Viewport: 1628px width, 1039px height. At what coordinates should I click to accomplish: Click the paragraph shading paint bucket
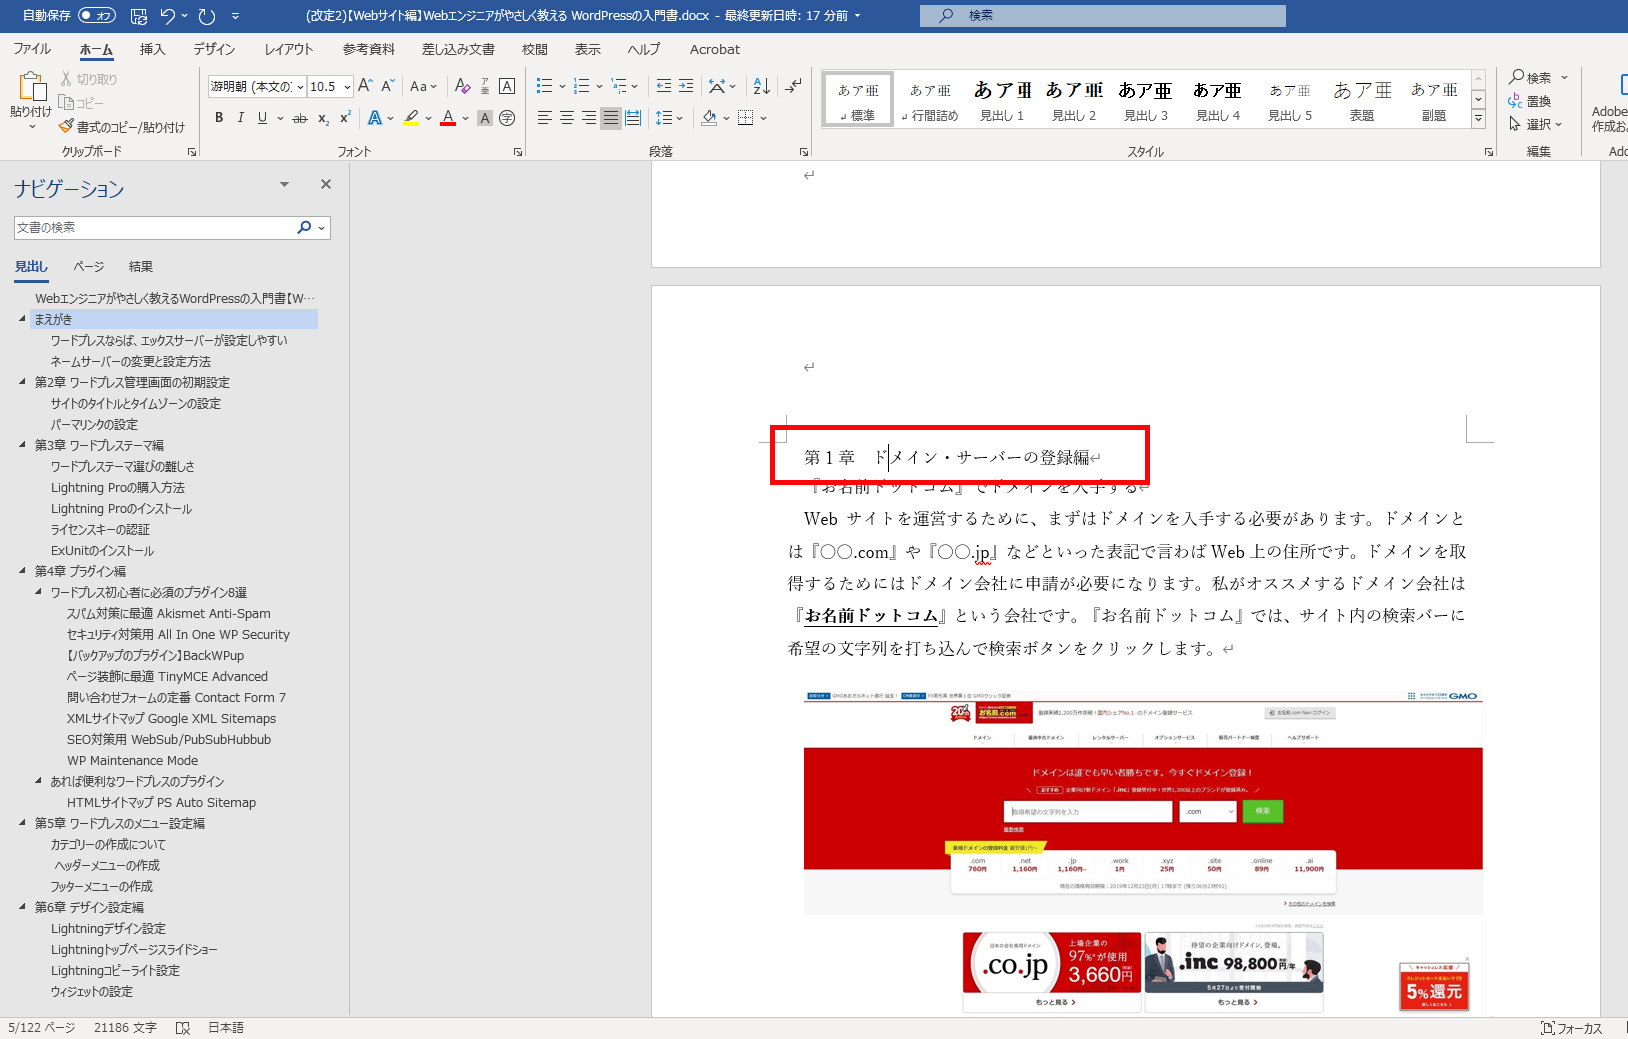[x=709, y=118]
